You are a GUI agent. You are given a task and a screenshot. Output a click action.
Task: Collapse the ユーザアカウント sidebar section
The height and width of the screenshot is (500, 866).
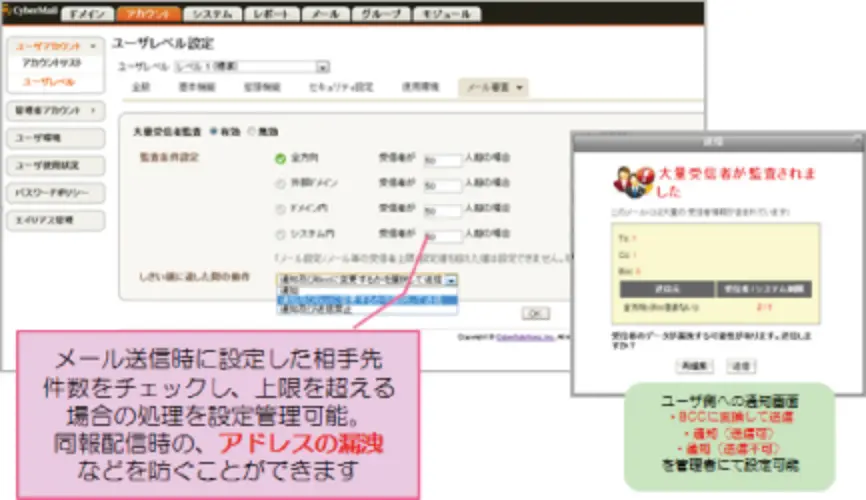click(92, 46)
